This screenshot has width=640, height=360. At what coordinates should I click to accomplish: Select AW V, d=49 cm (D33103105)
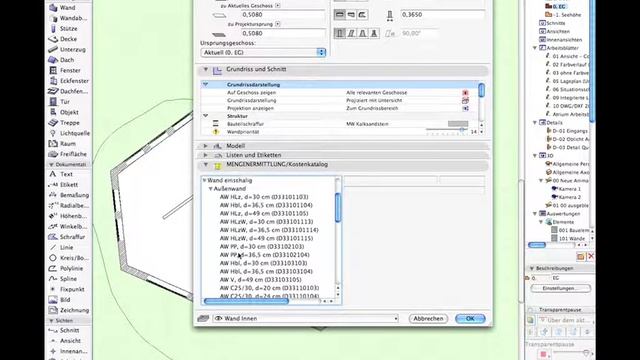(260, 280)
